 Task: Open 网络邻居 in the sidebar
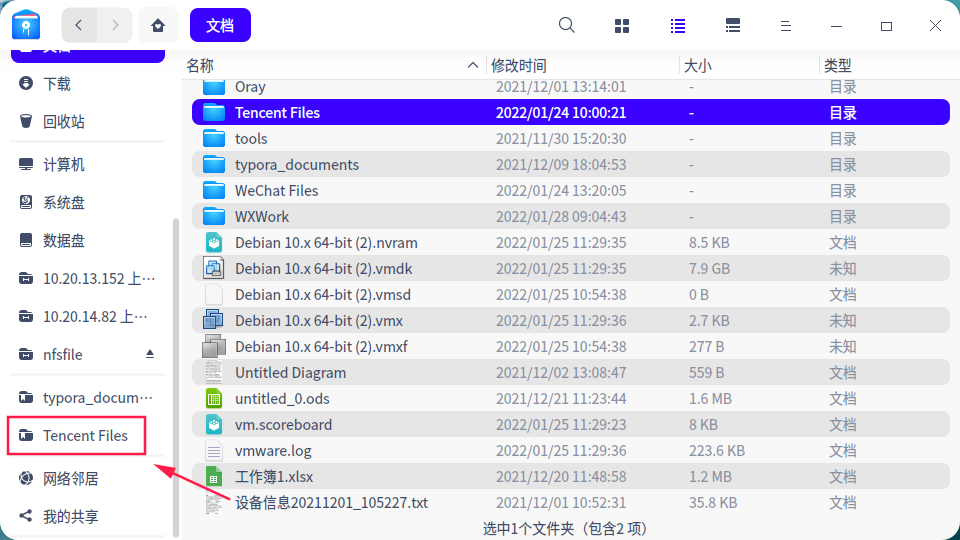[x=88, y=478]
